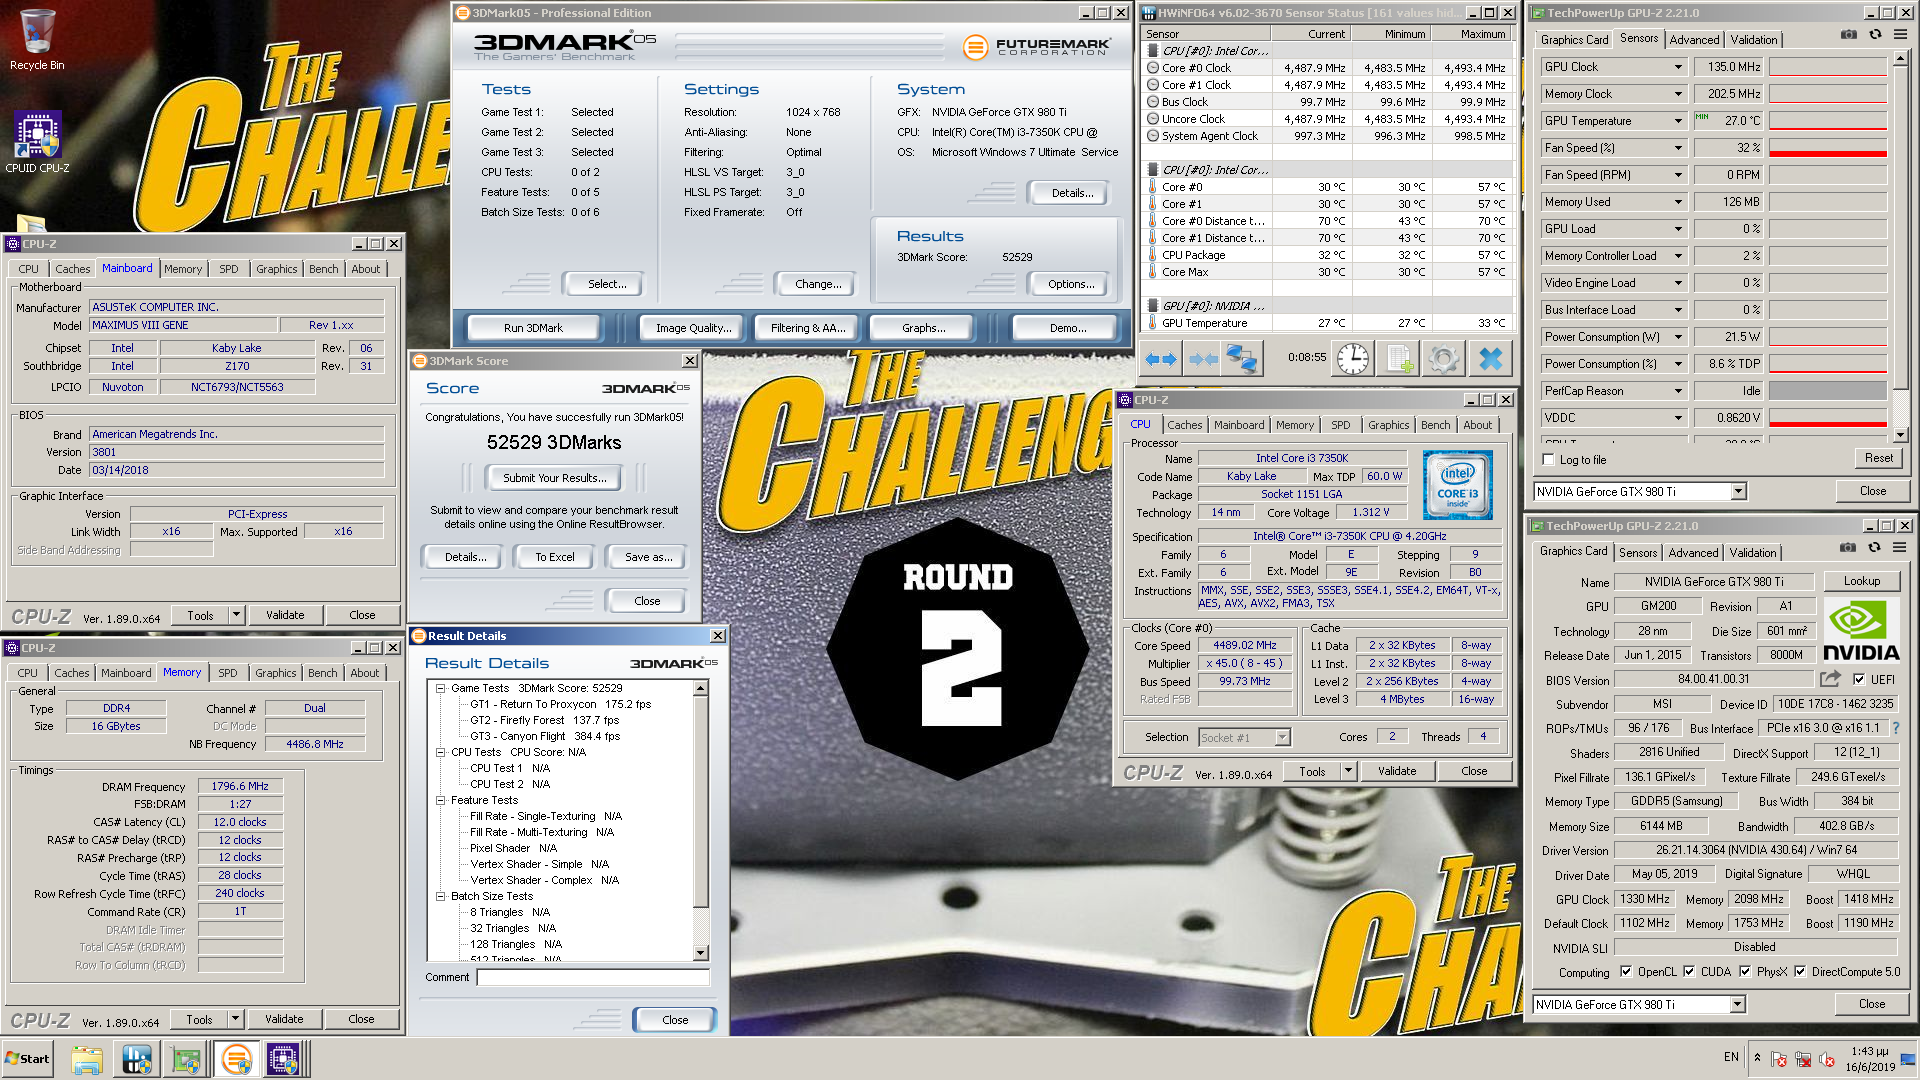
Task: Click To Excel button in 3DMark Score
Action: click(x=554, y=557)
